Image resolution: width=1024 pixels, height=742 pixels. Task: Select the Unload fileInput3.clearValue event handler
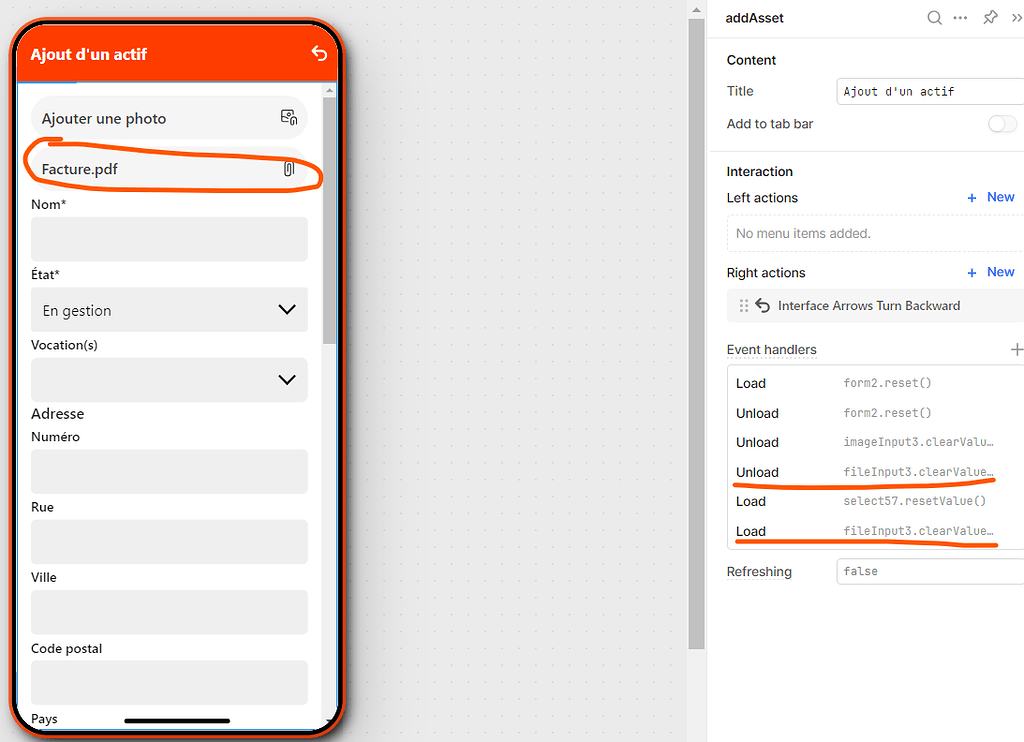tap(870, 471)
